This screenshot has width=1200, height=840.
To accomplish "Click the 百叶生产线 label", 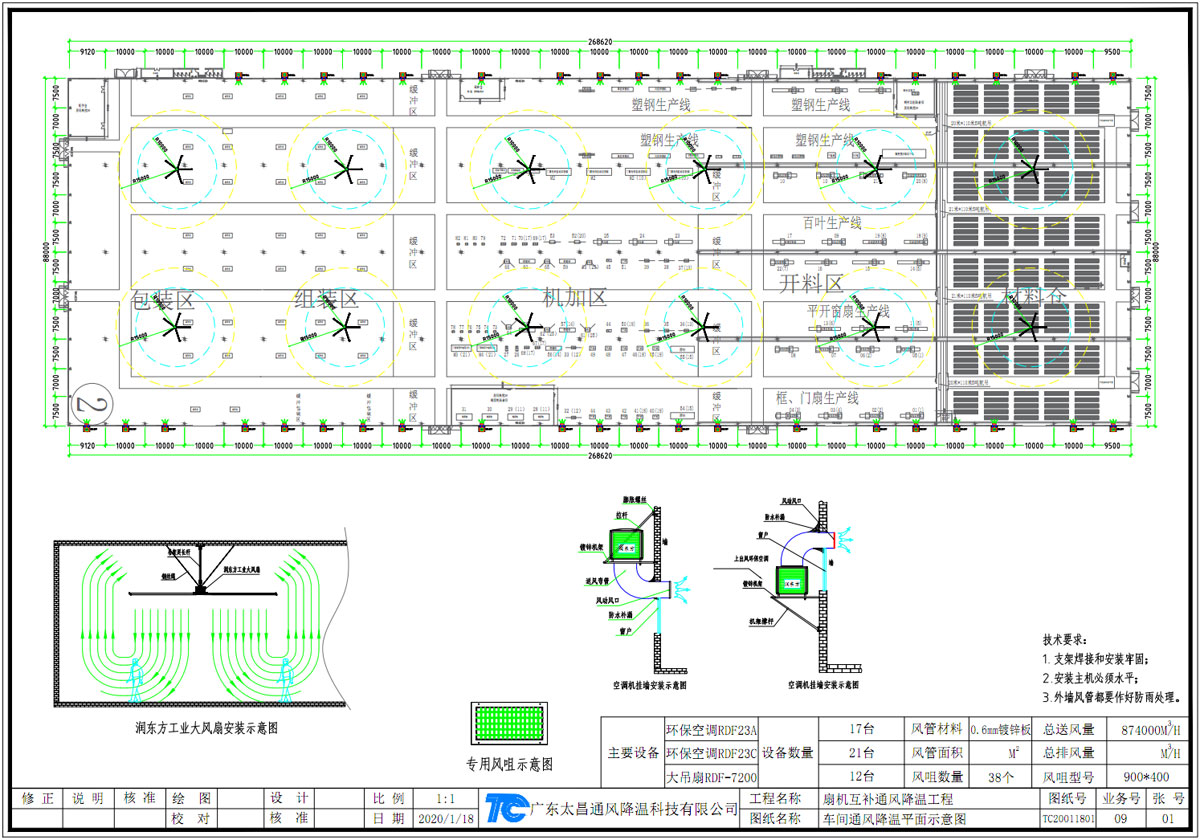I will pos(831,223).
